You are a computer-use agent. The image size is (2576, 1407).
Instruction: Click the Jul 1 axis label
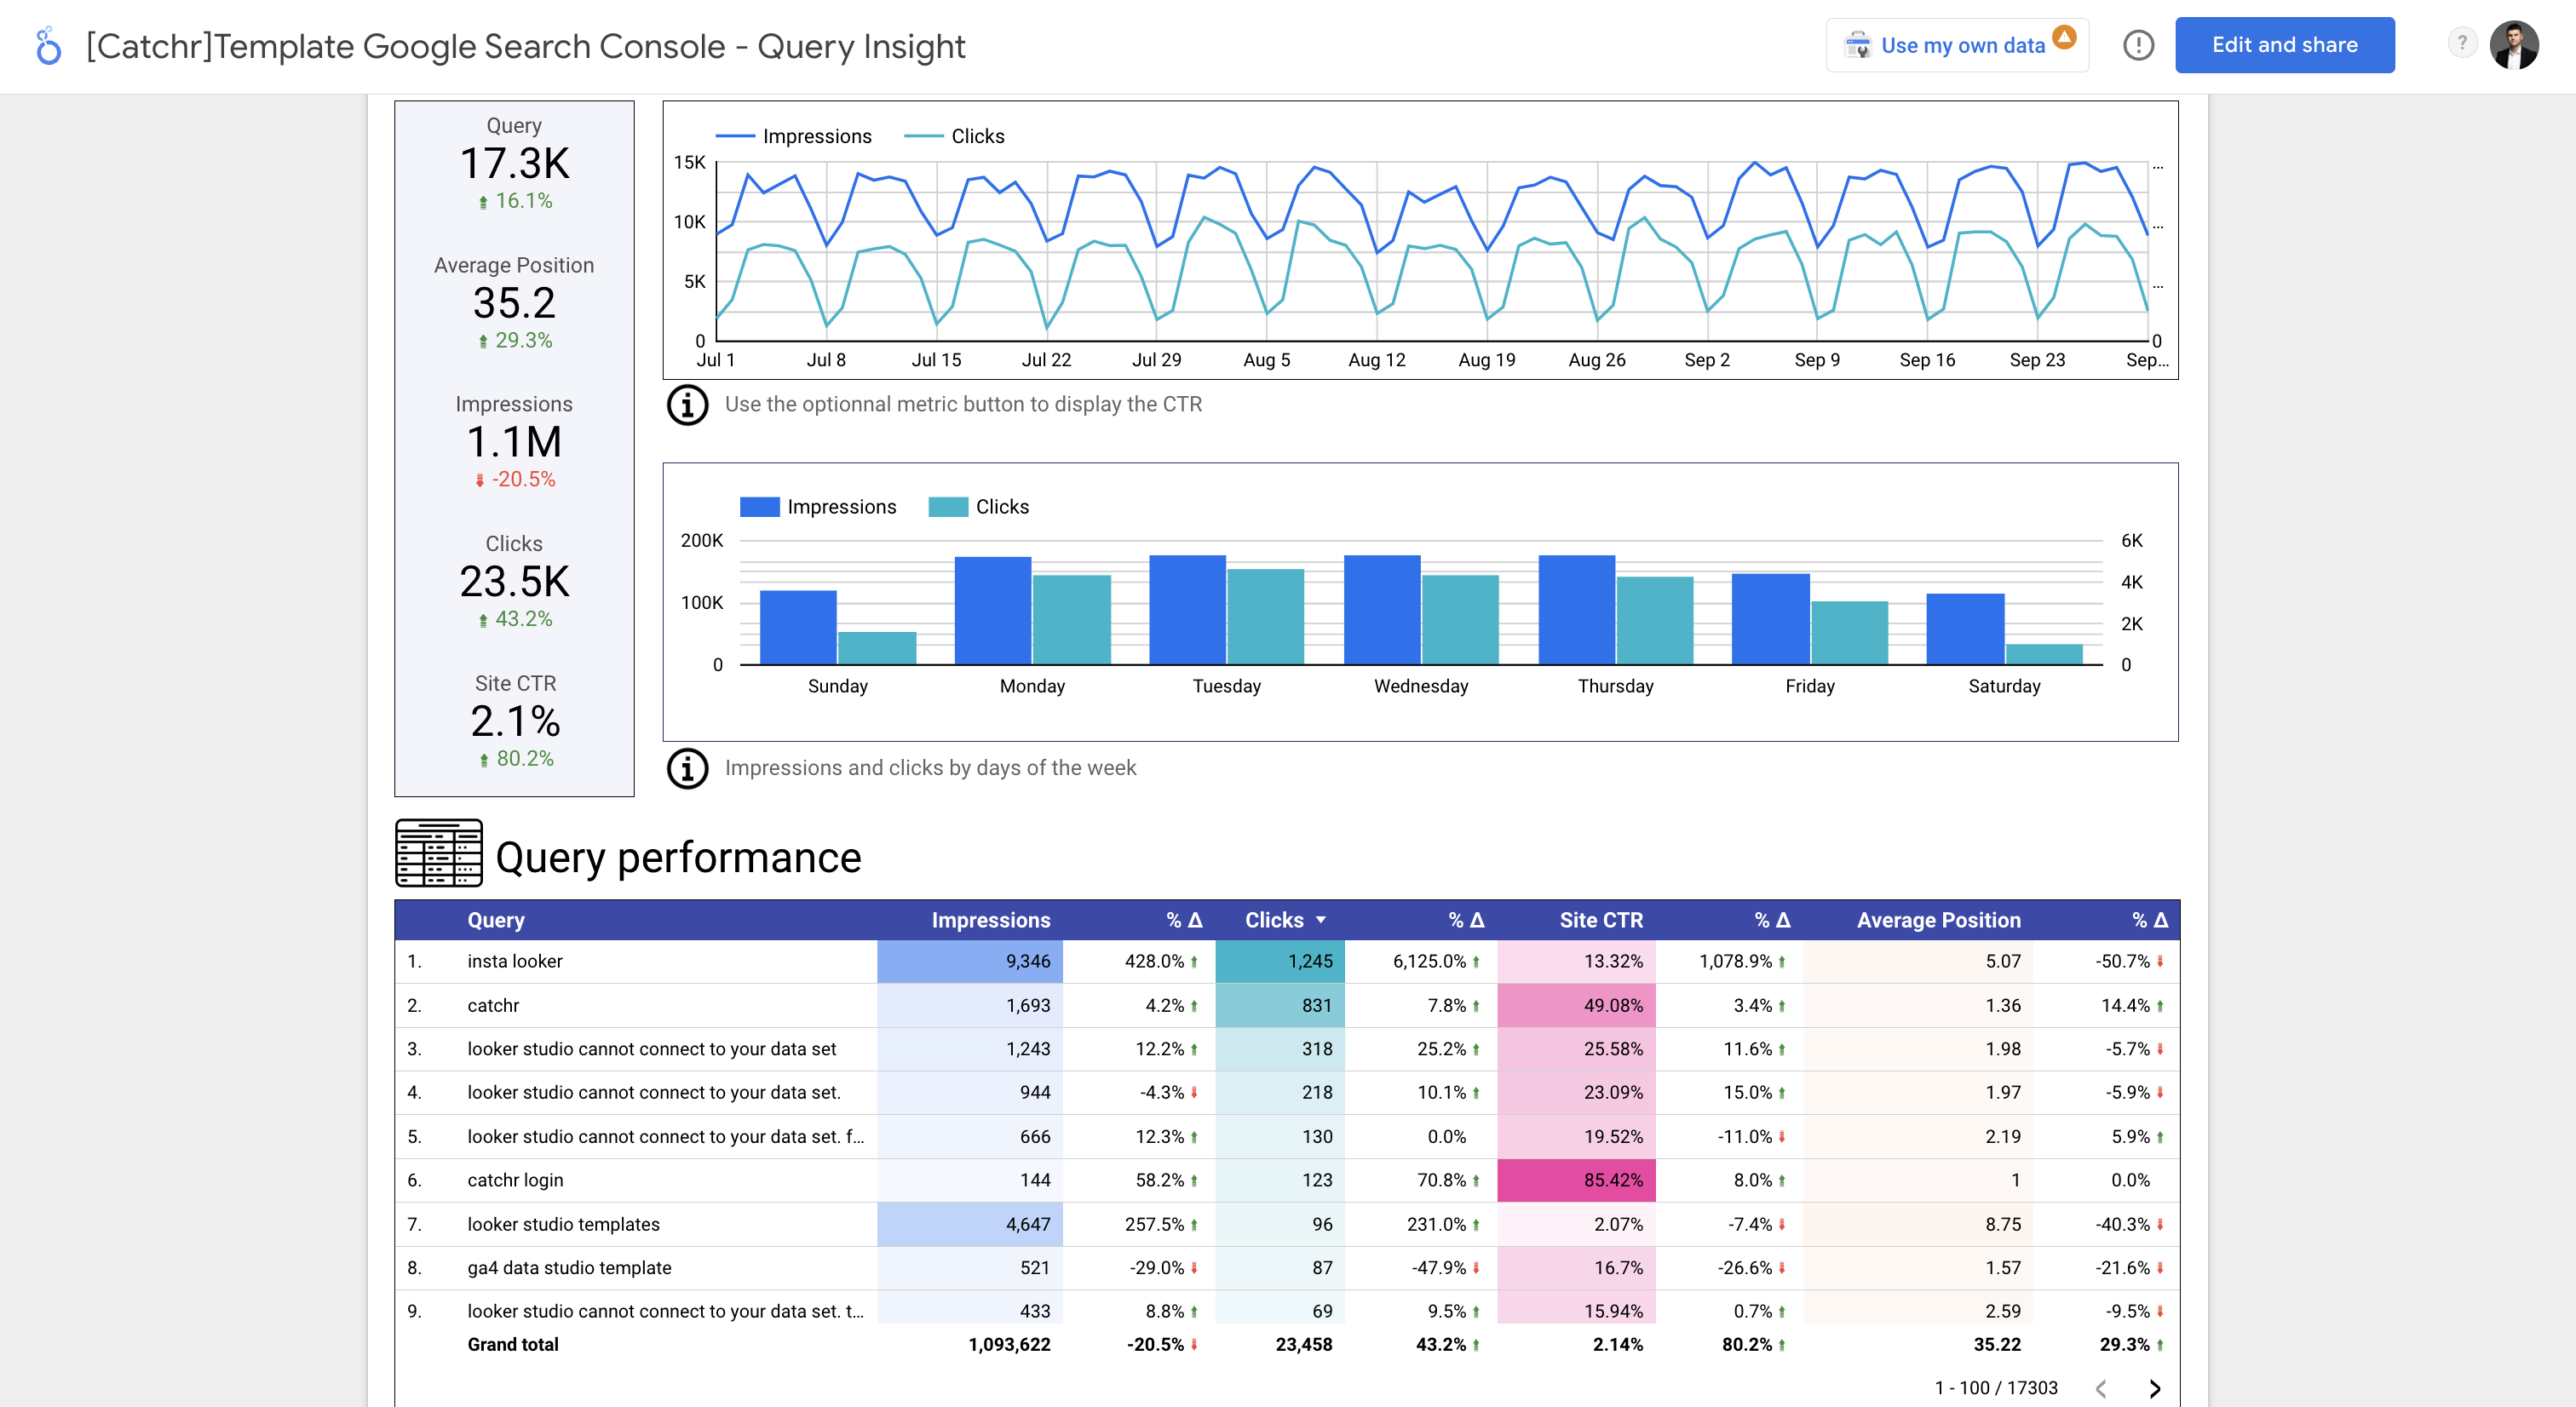click(x=716, y=360)
